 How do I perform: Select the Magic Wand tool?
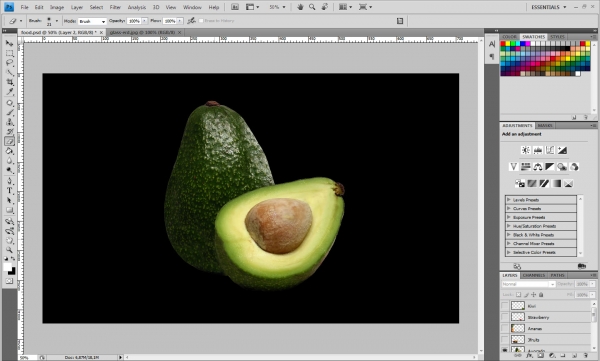click(x=9, y=72)
